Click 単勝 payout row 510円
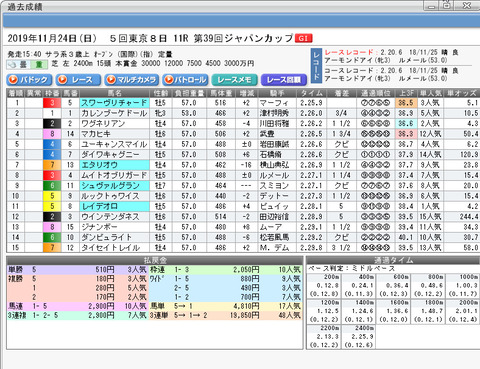The image size is (480, 369). (x=77, y=270)
